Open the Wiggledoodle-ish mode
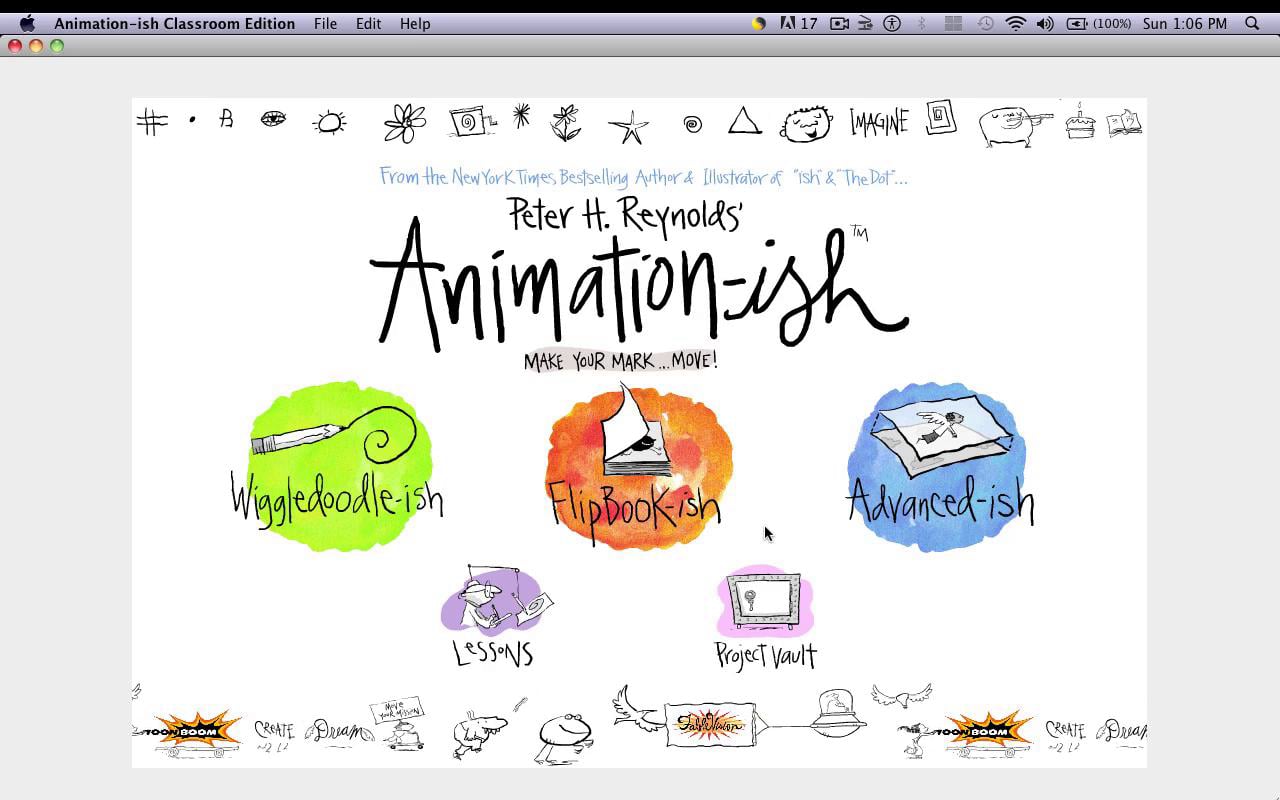This screenshot has width=1280, height=800. pos(338,466)
